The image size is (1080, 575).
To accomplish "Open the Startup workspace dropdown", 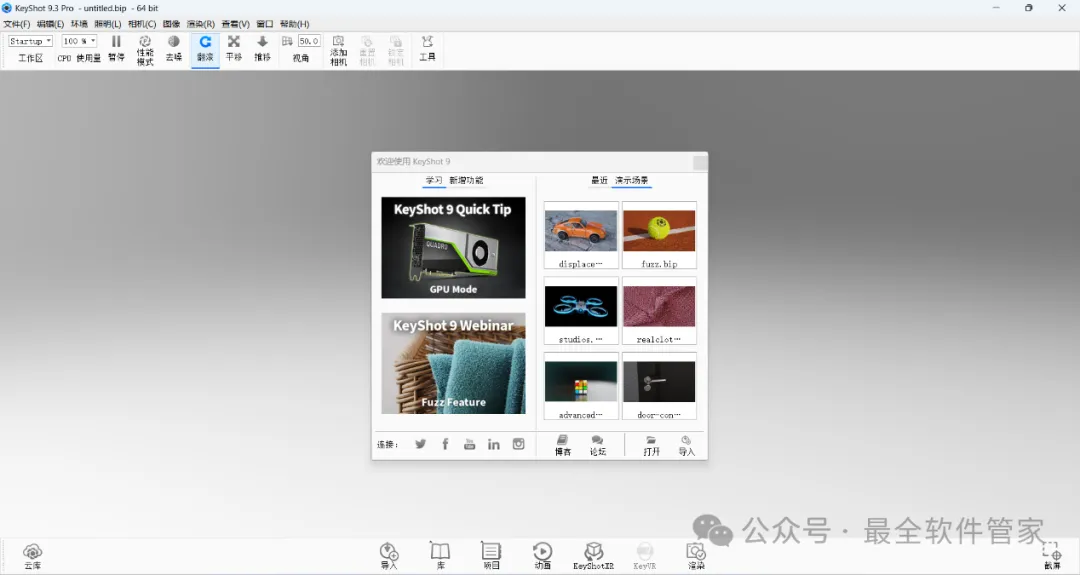I will click(x=30, y=41).
